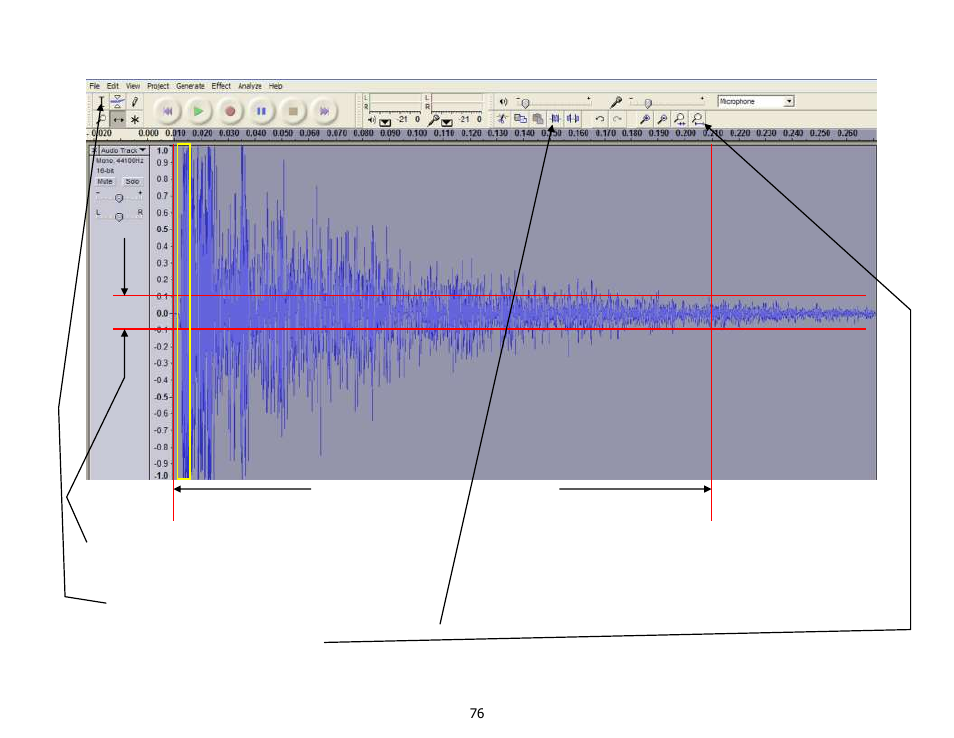This screenshot has width=954, height=738.
Task: Click Trim outside selection icon
Action: (x=555, y=119)
